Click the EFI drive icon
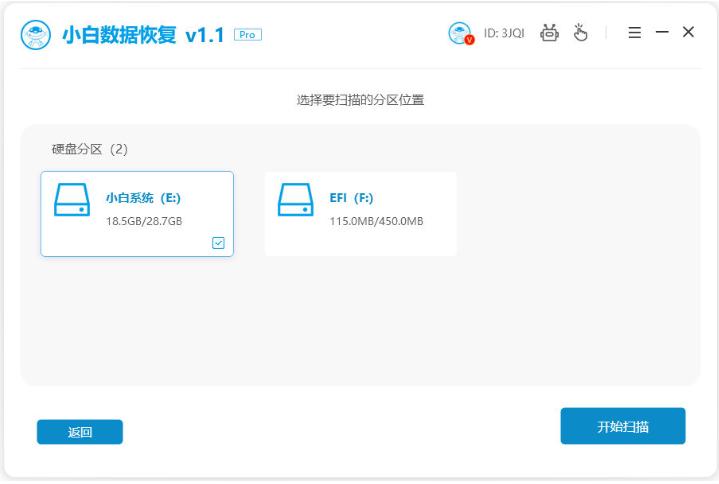 [x=296, y=200]
